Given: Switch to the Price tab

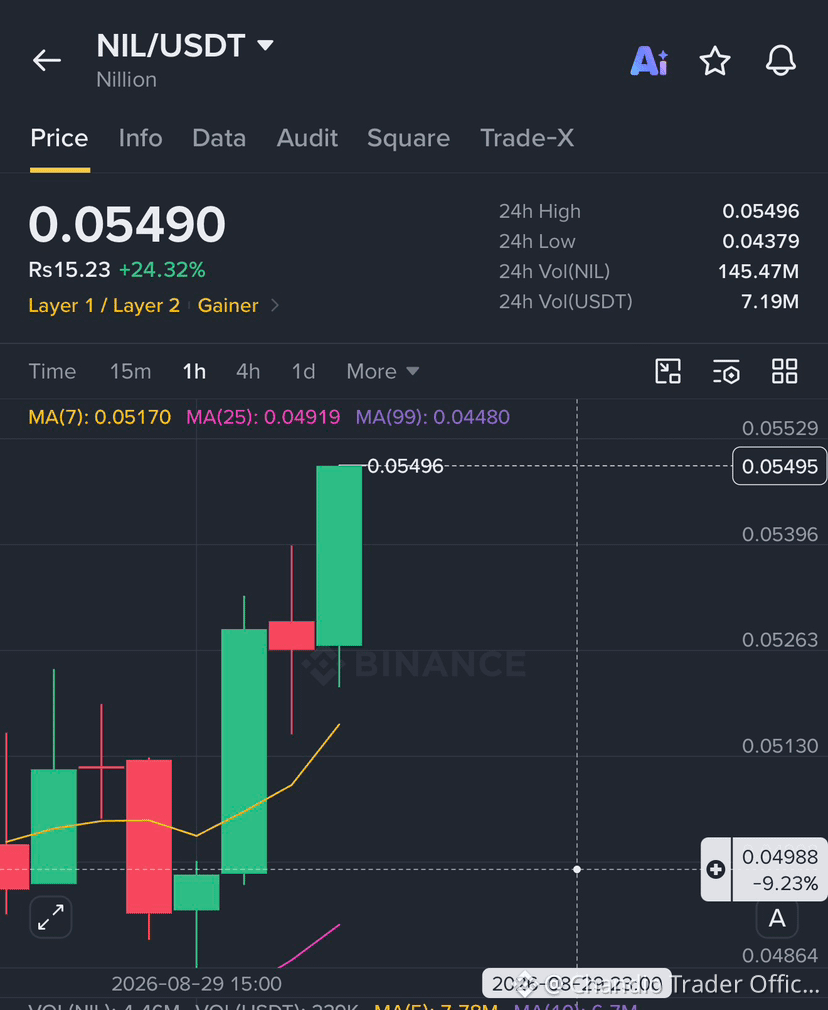Looking at the screenshot, I should (59, 138).
